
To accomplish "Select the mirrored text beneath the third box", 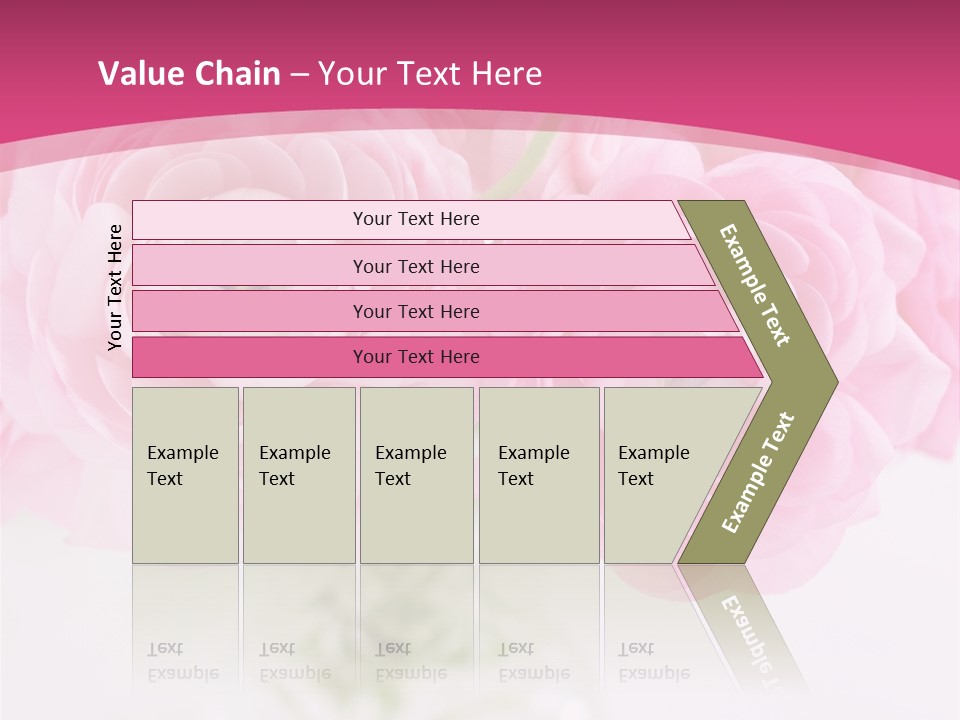I will [x=411, y=660].
